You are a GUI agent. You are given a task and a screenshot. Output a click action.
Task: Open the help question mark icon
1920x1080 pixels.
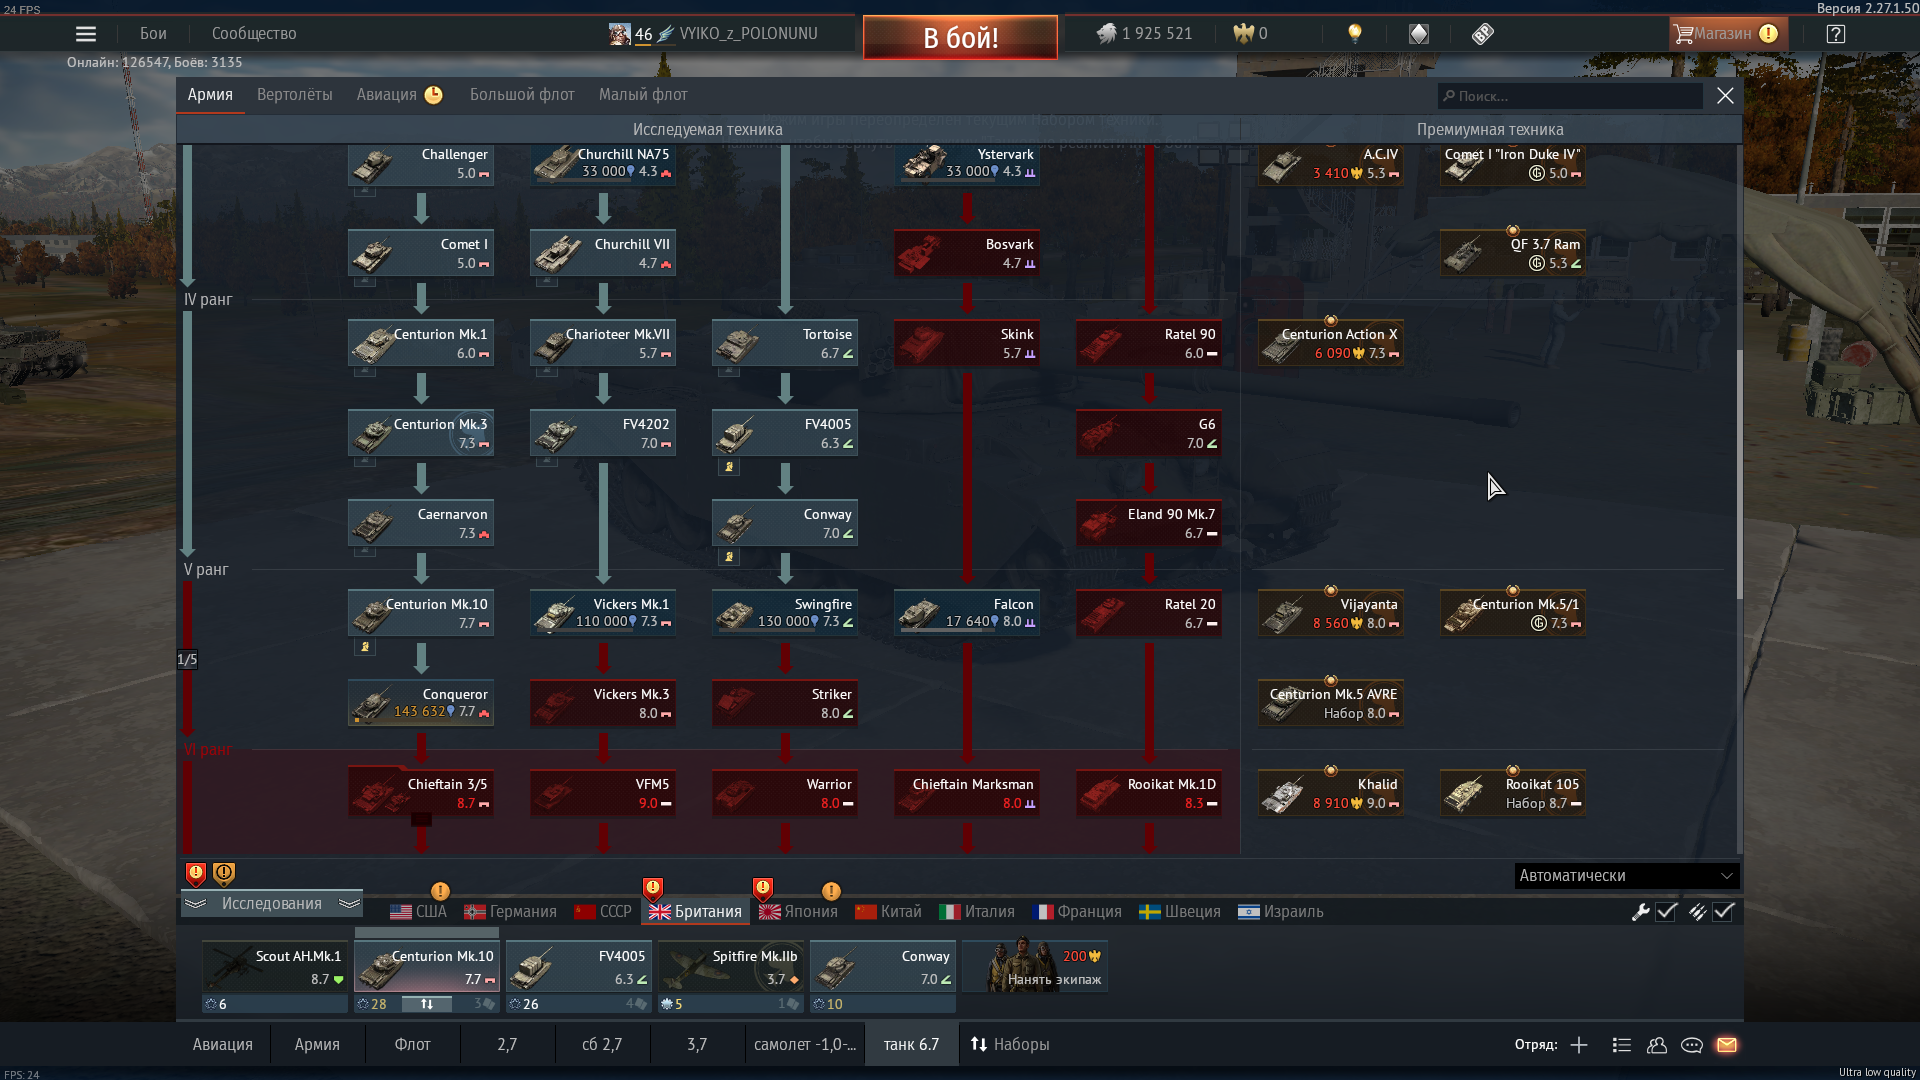(x=1836, y=34)
